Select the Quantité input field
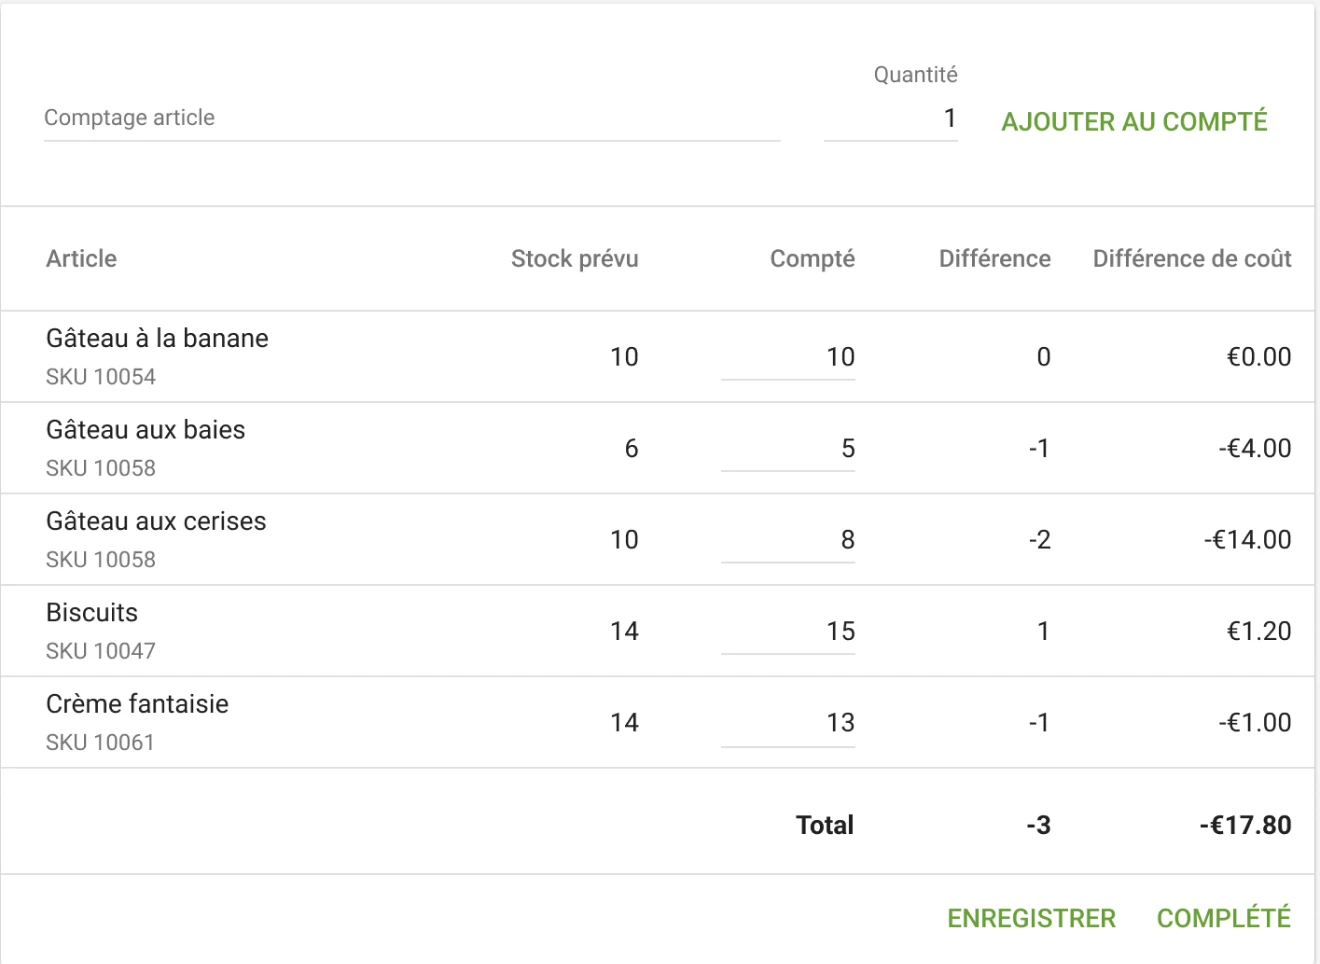The image size is (1320, 964). (890, 118)
